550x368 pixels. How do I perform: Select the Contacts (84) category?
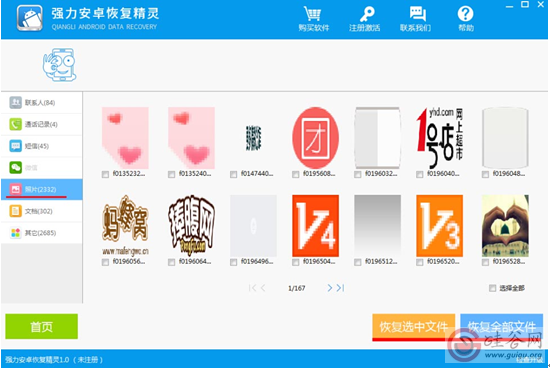(x=41, y=102)
